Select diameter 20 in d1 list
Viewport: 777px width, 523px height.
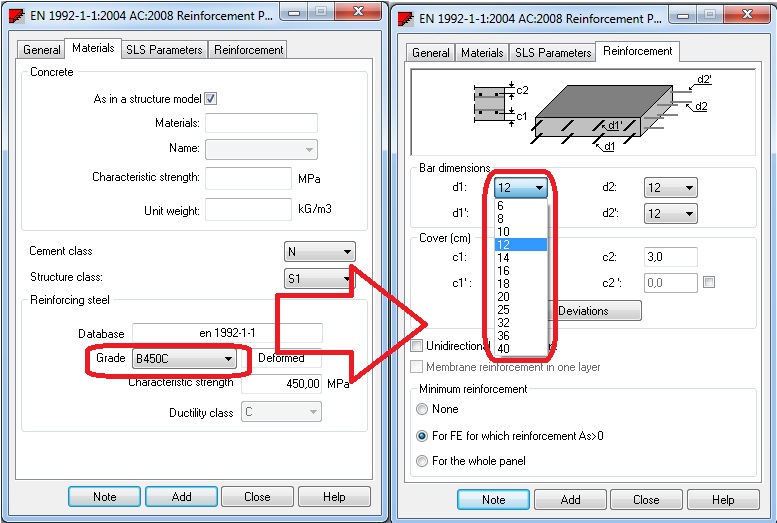(x=521, y=296)
